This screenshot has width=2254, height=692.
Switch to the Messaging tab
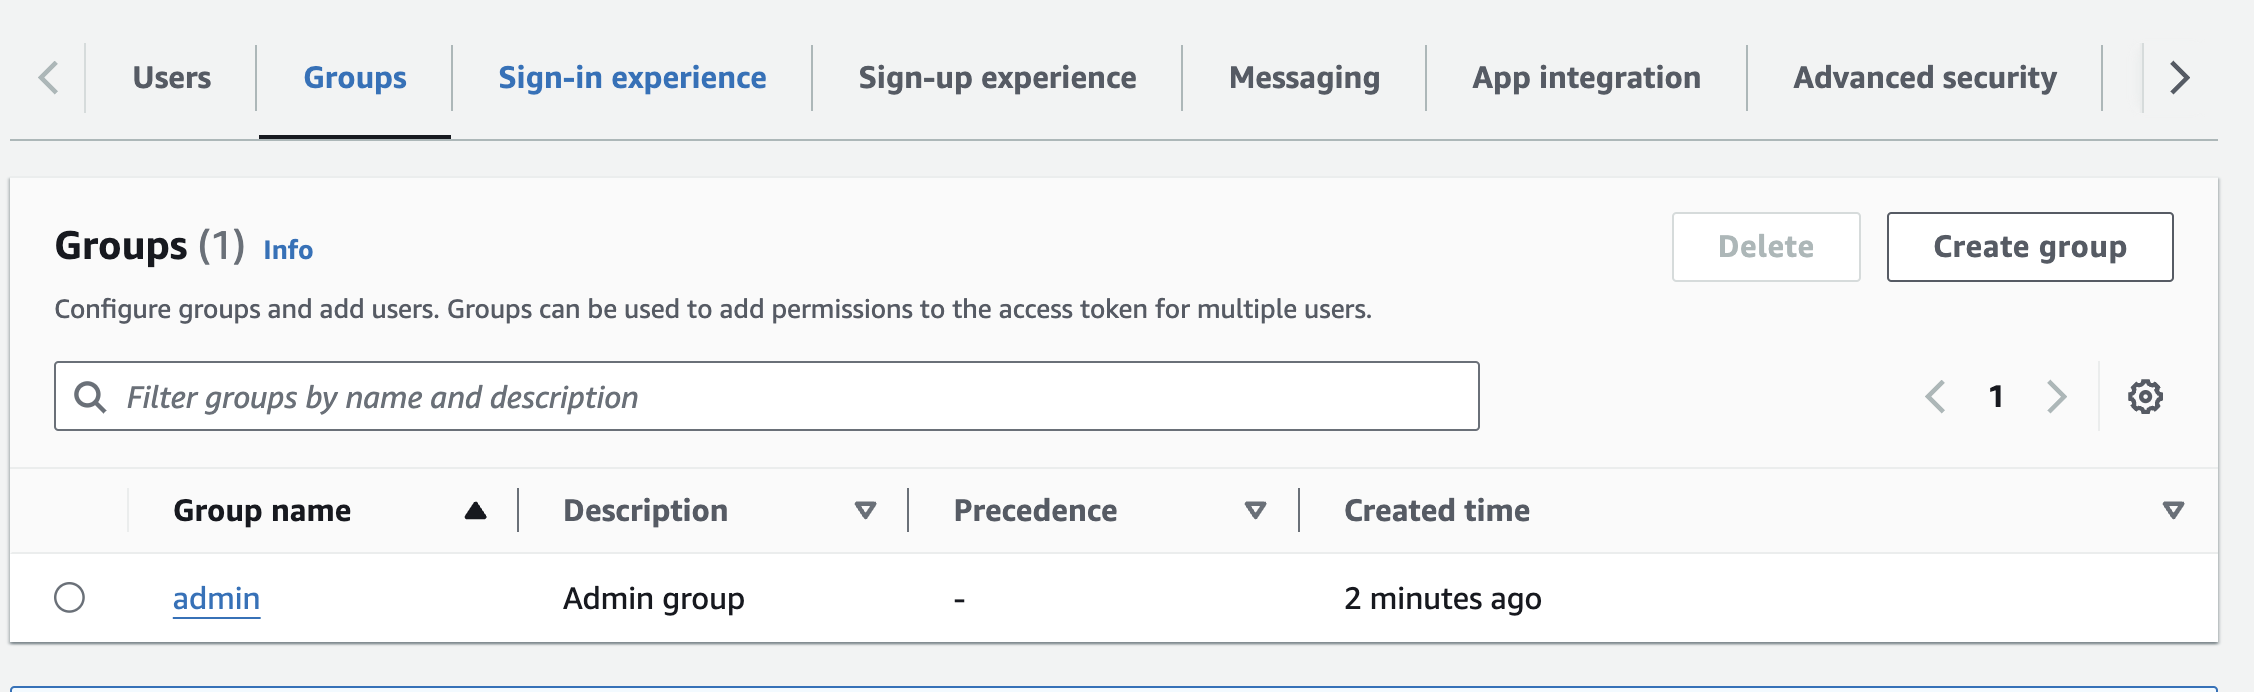[1304, 78]
